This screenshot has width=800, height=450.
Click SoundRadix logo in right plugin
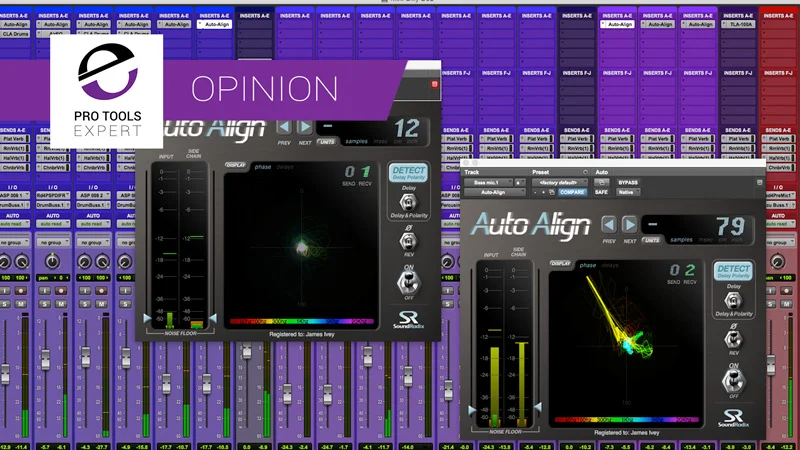[x=733, y=418]
